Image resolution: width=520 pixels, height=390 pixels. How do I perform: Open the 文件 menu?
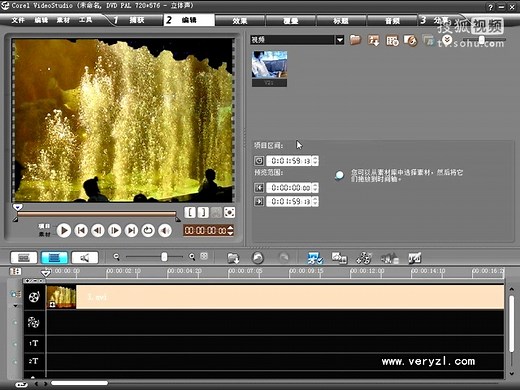pyautogui.click(x=18, y=20)
